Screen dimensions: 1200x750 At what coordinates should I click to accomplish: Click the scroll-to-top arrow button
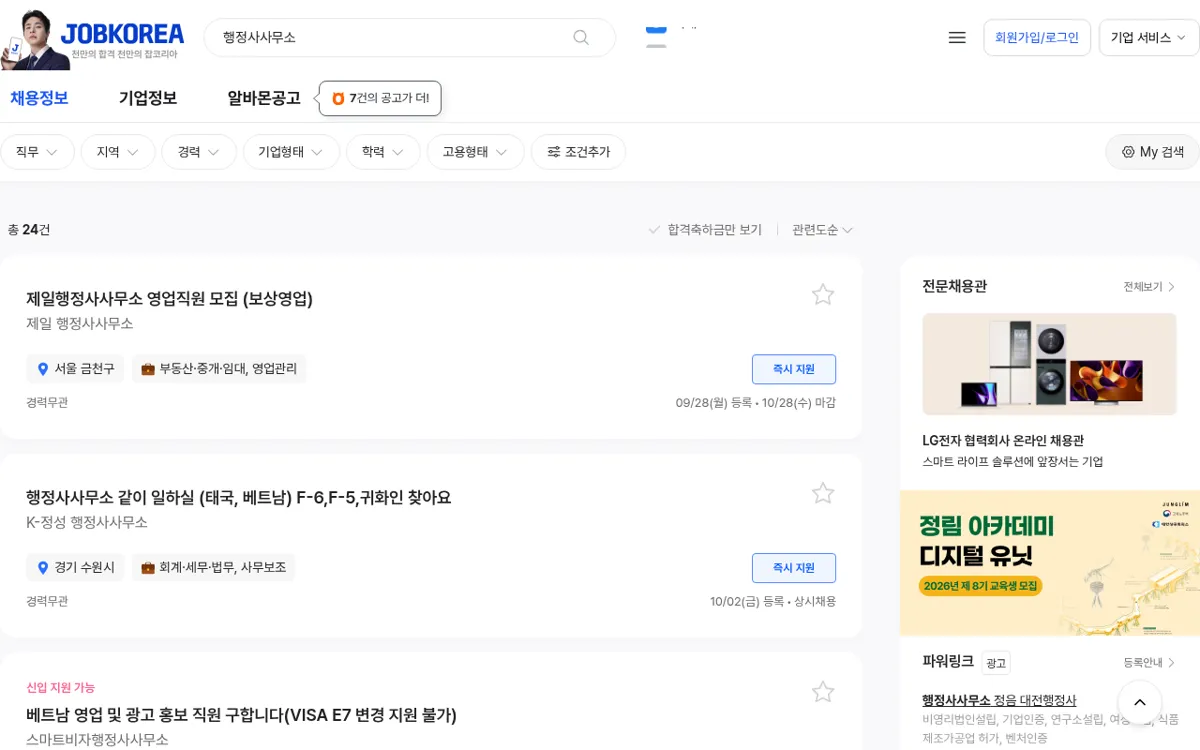click(1140, 703)
